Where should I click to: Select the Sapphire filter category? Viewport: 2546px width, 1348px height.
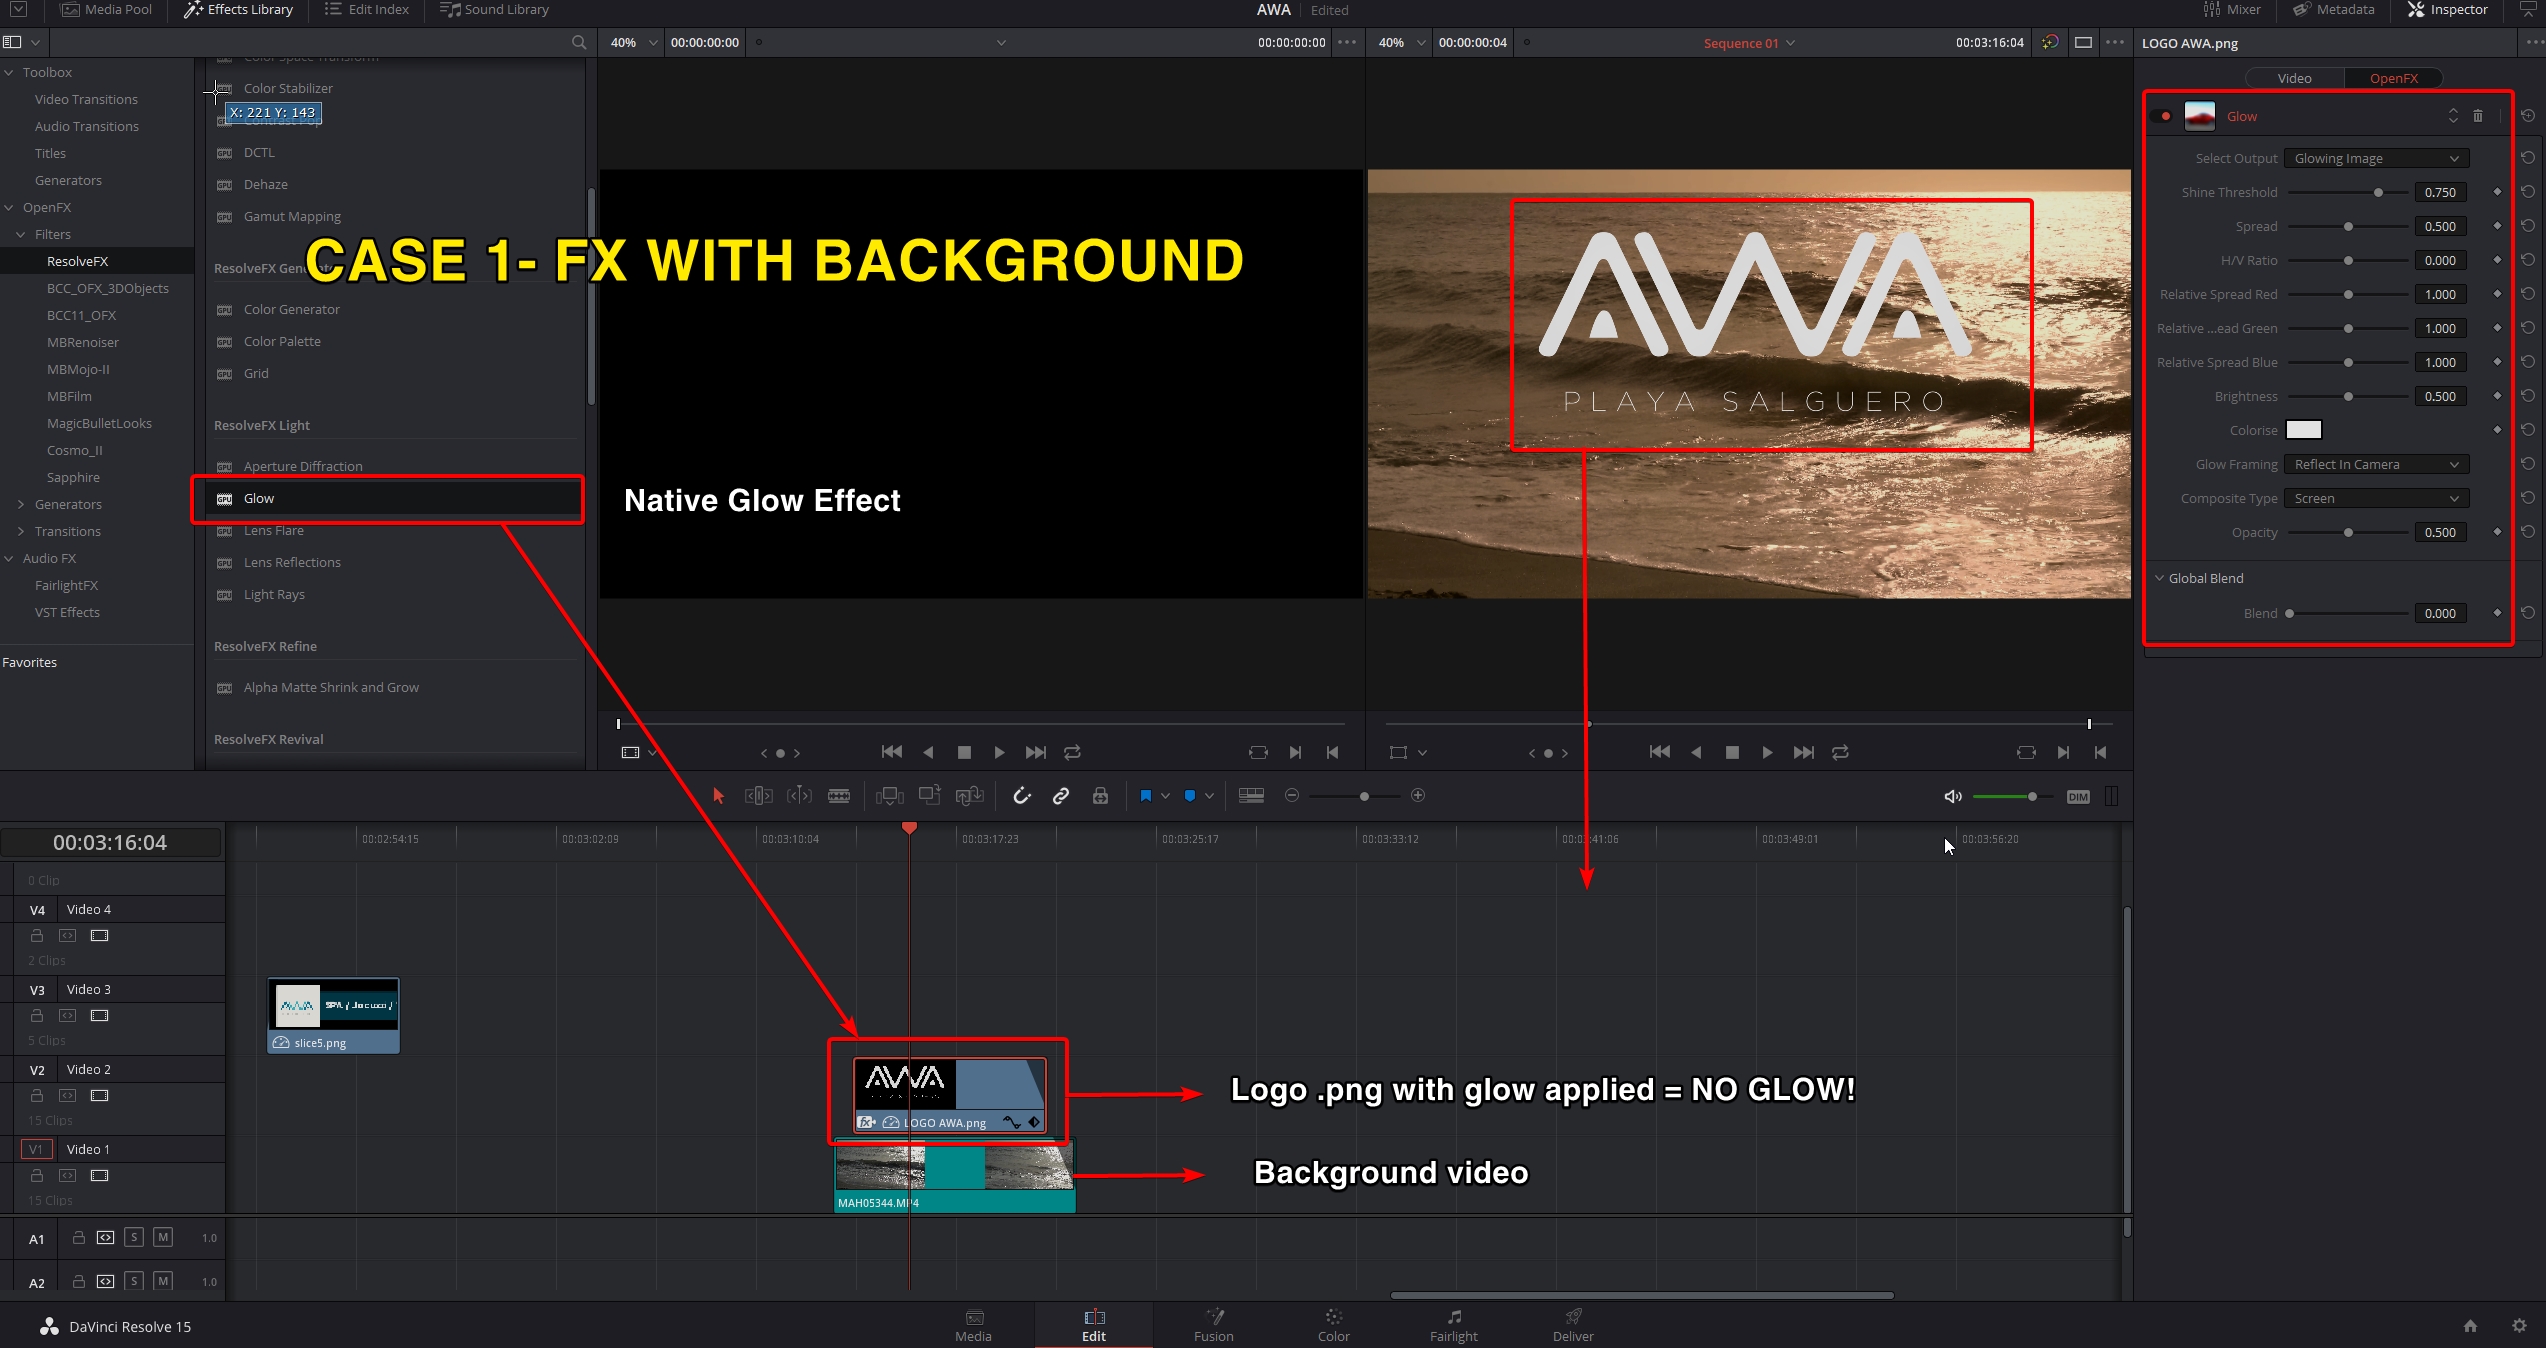point(73,477)
